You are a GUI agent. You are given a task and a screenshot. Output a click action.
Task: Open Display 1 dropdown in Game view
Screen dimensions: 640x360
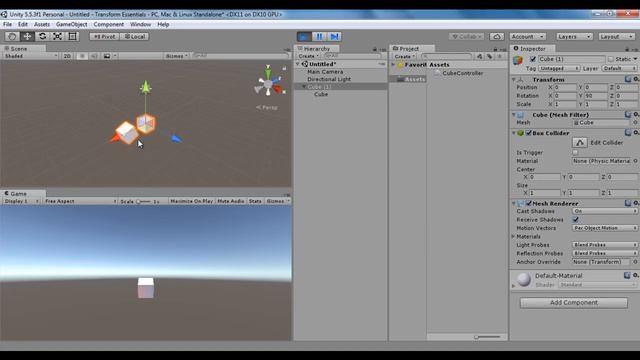(x=21, y=201)
